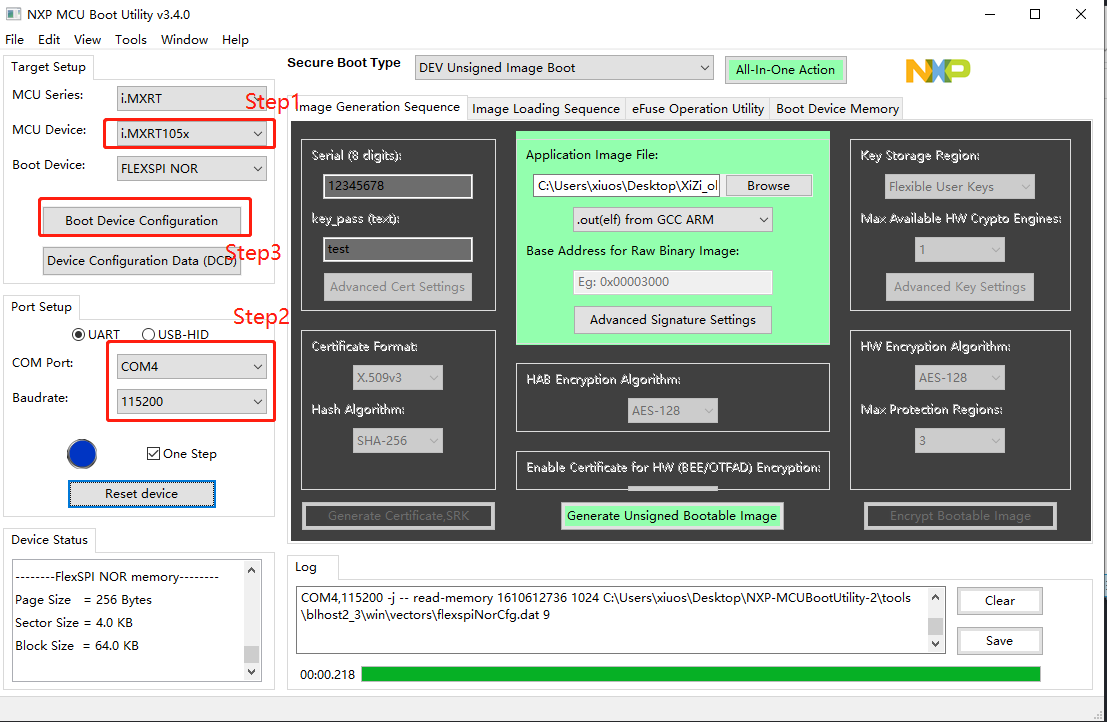
Task: Open the image format dropdown
Action: pyautogui.click(x=673, y=219)
